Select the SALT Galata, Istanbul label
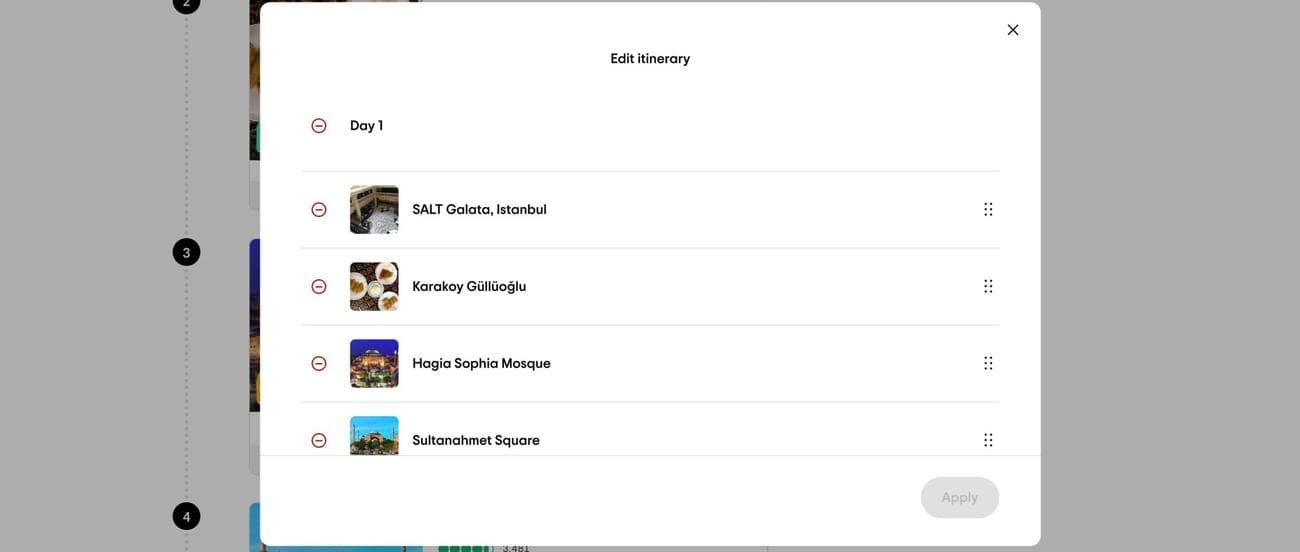Viewport: 1300px width, 552px height. tap(479, 210)
